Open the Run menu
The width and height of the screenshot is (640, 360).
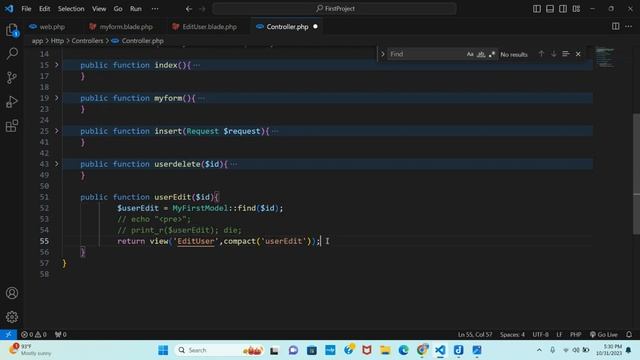136,9
